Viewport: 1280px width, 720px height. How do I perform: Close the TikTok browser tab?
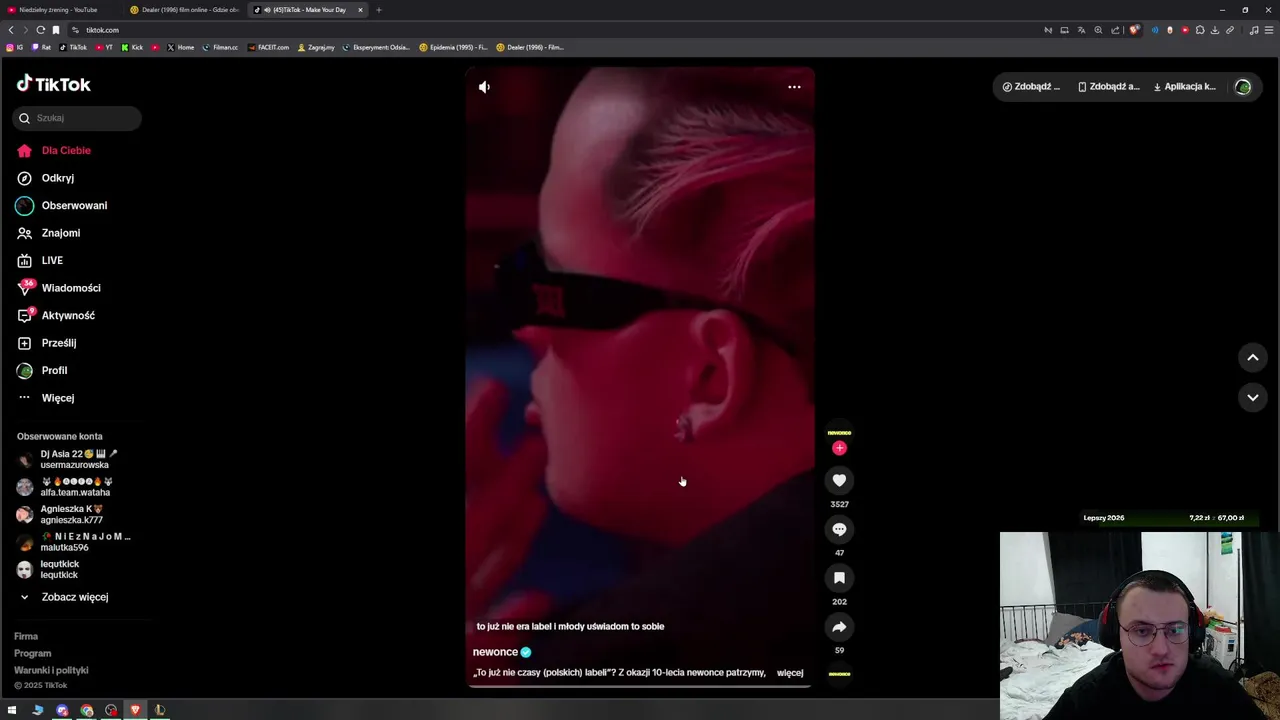[x=360, y=10]
